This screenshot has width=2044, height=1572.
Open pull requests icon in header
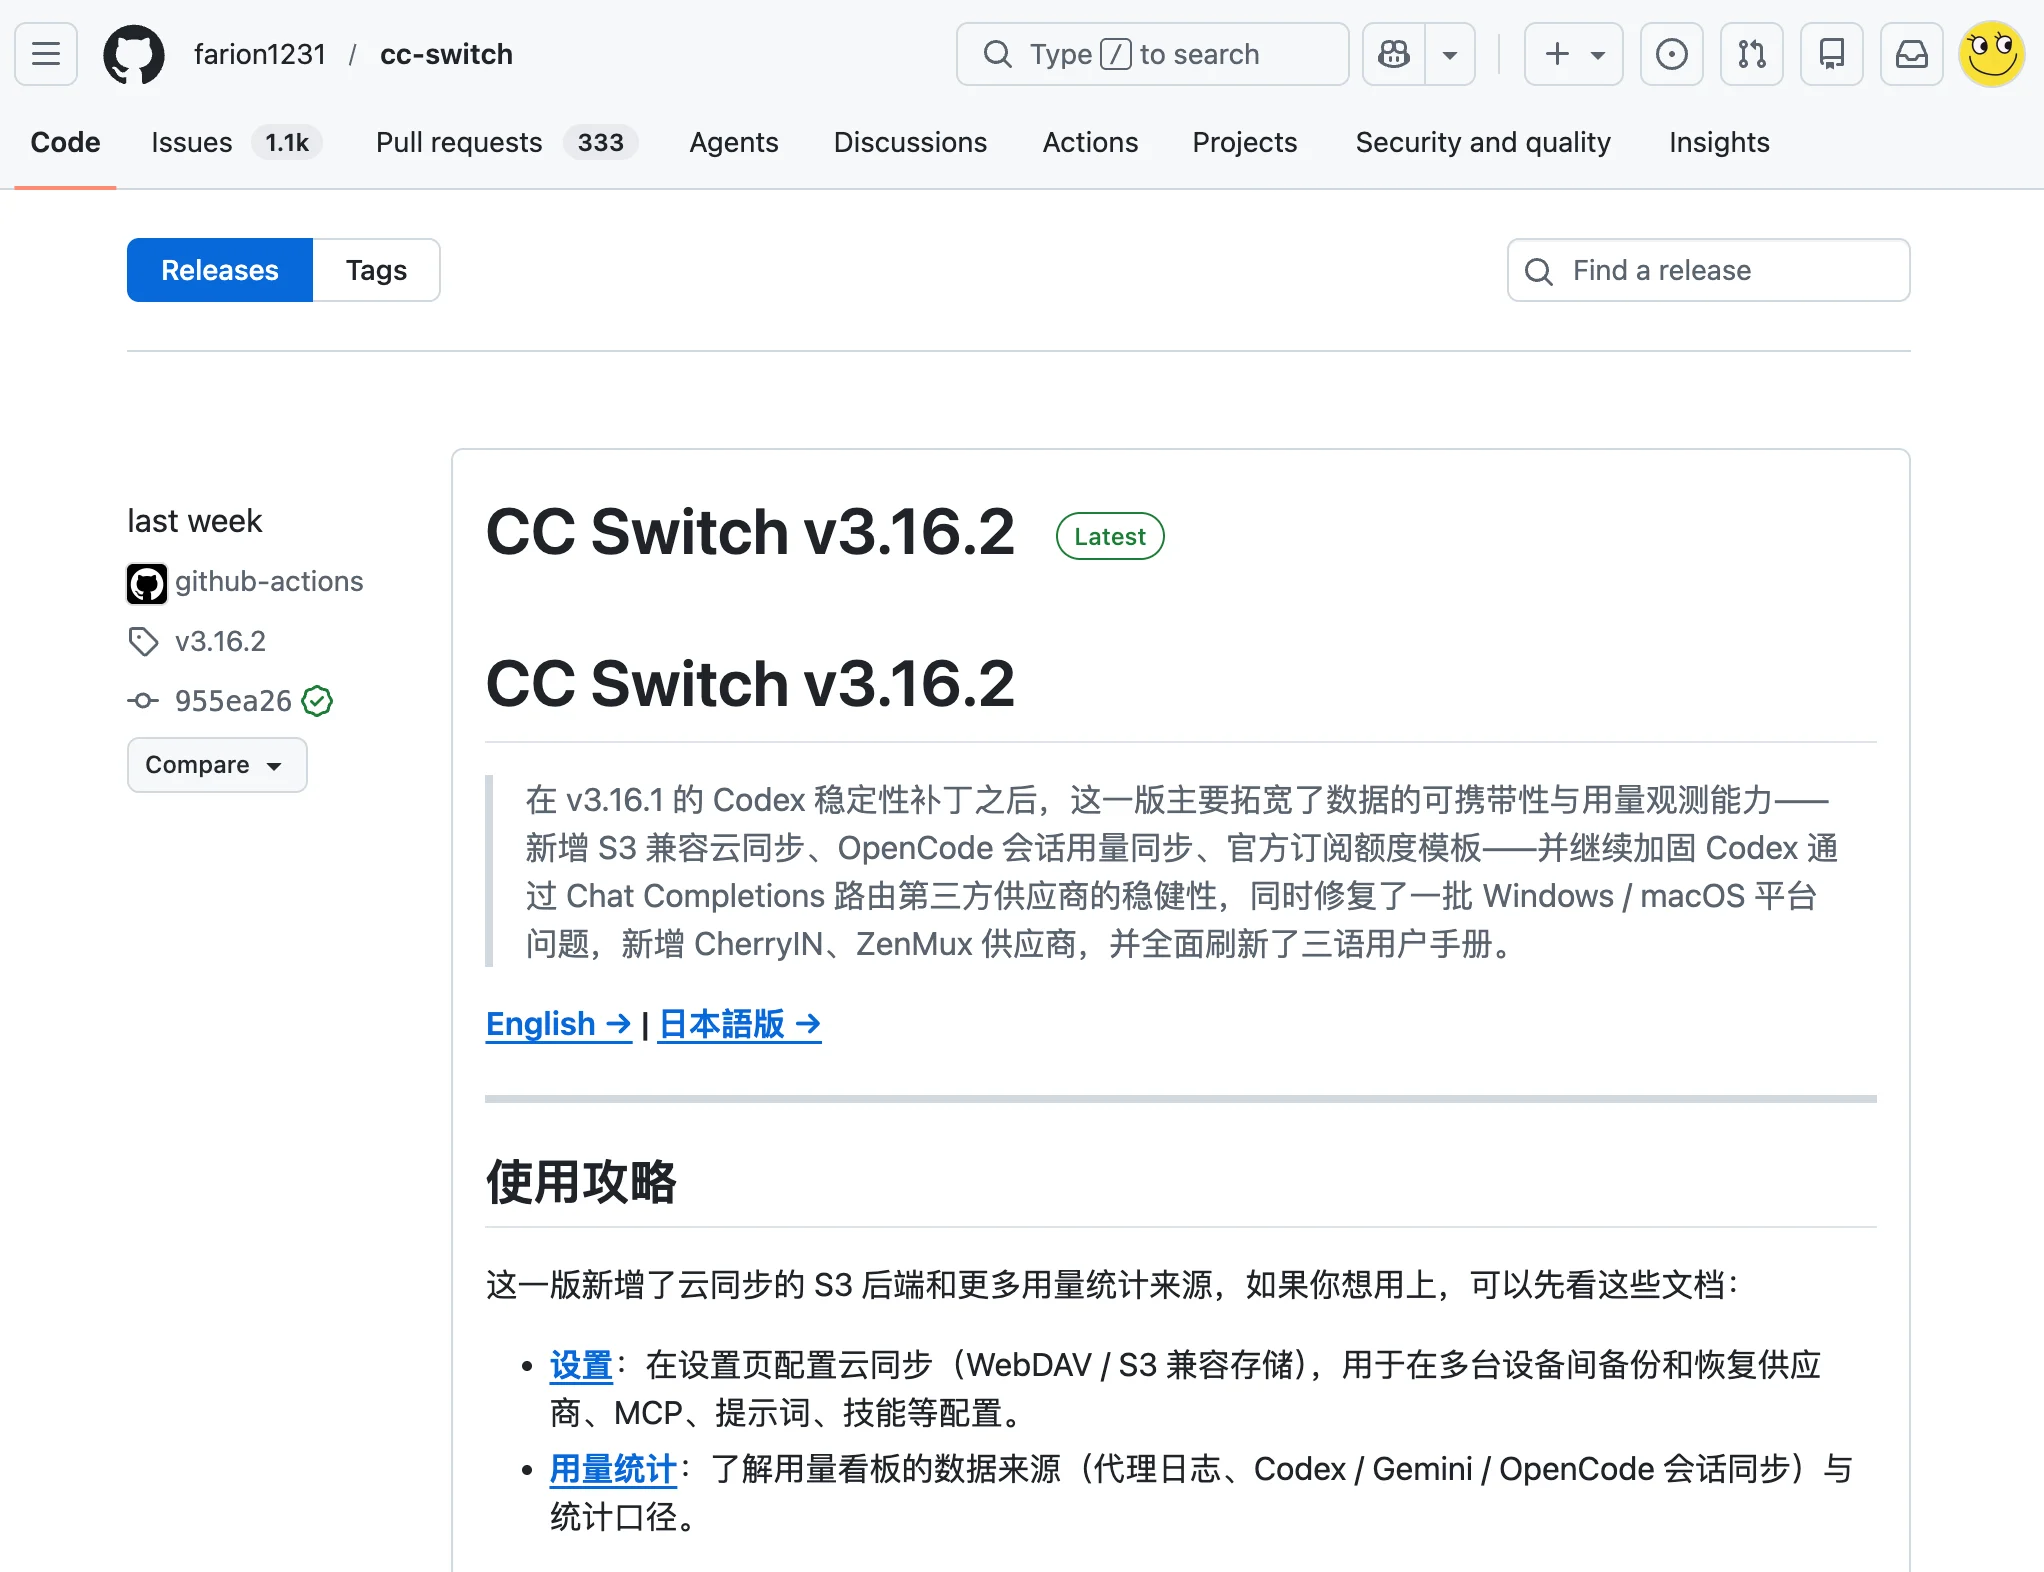pyautogui.click(x=1752, y=54)
